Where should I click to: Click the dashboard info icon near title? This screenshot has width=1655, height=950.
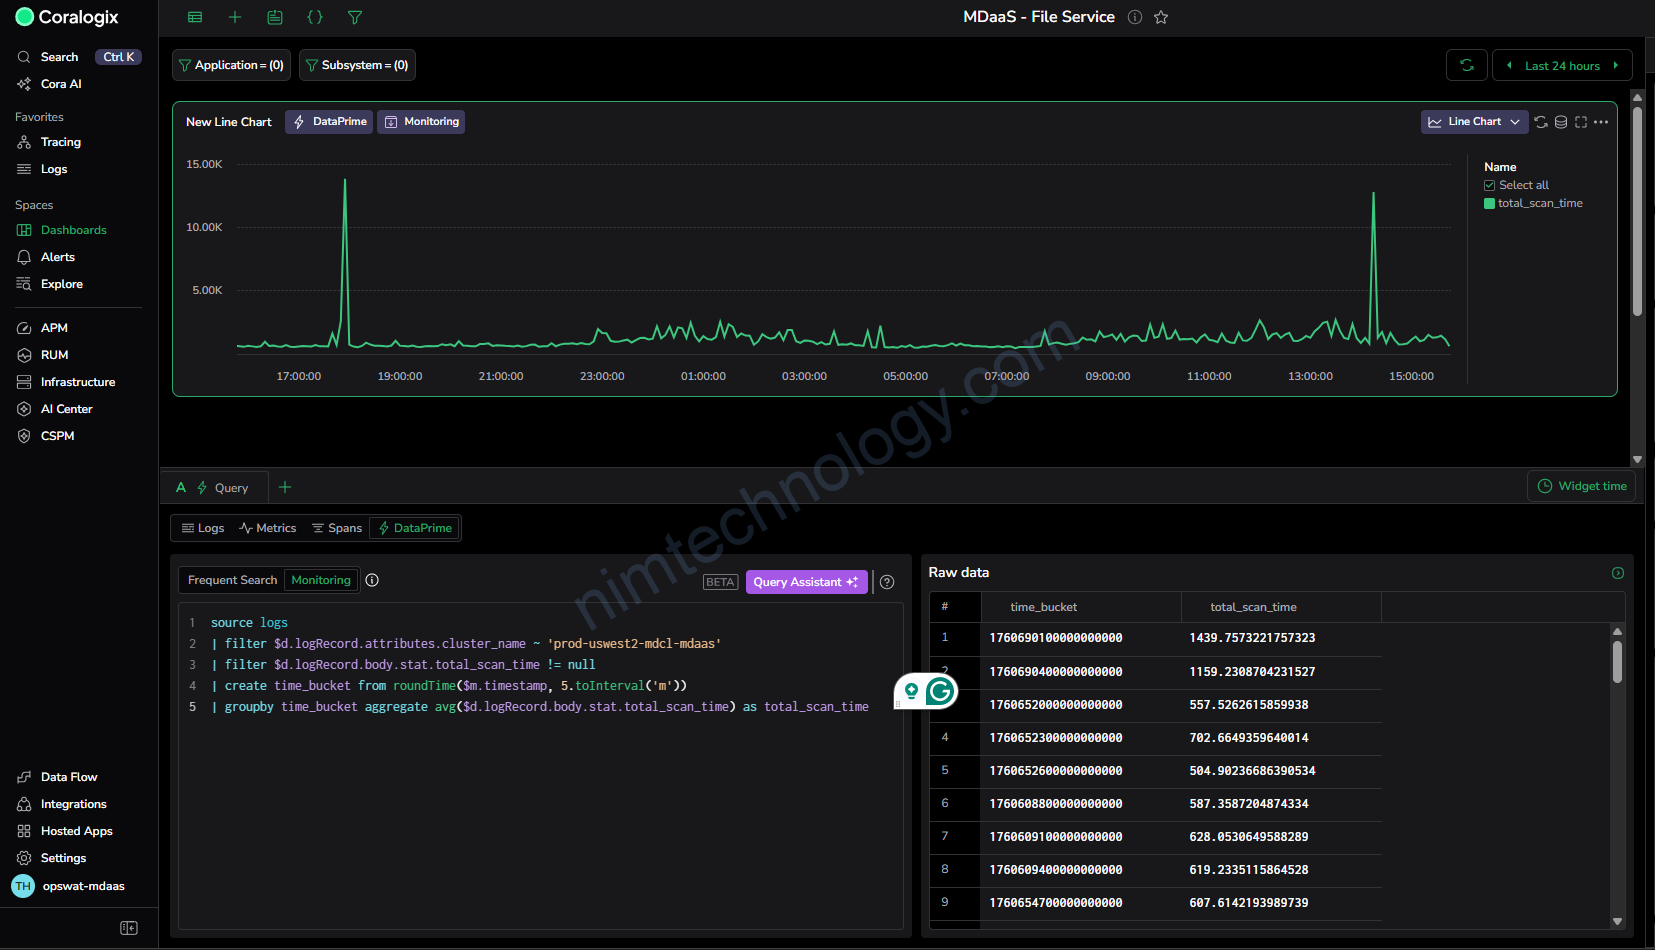[1135, 17]
